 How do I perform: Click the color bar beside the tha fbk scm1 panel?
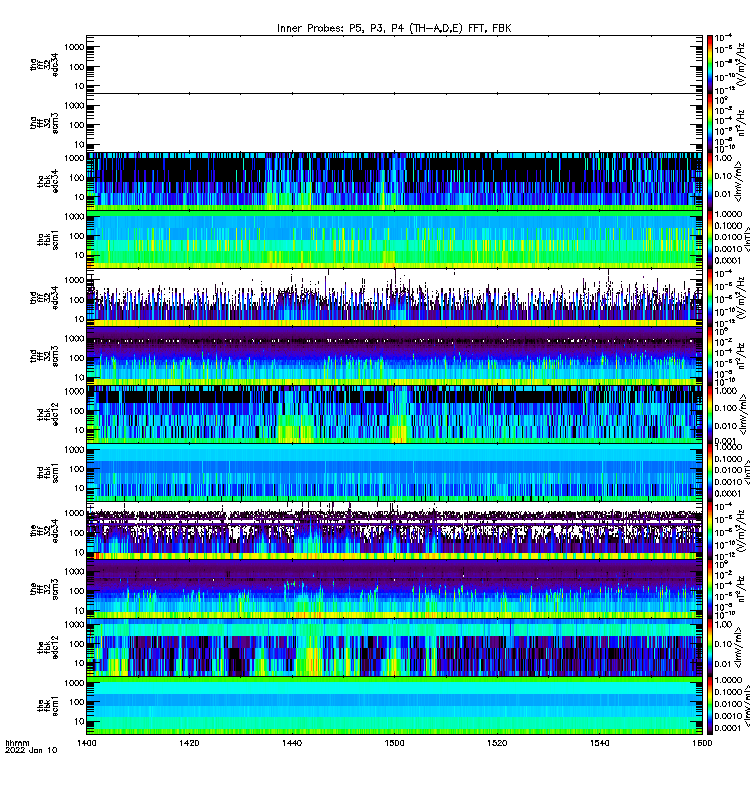(710, 239)
